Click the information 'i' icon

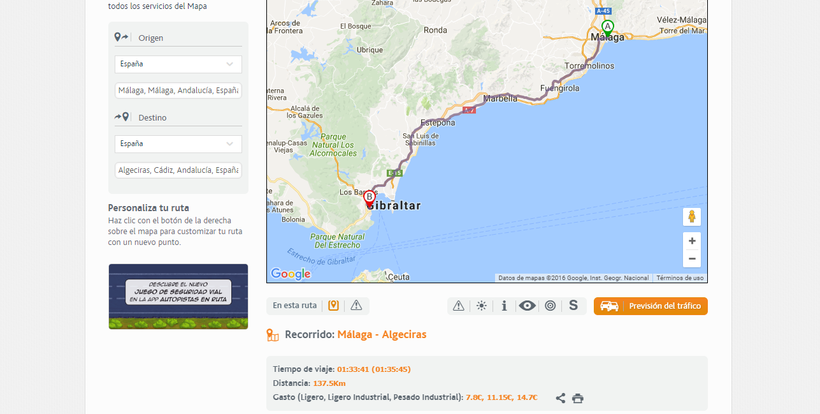(504, 306)
